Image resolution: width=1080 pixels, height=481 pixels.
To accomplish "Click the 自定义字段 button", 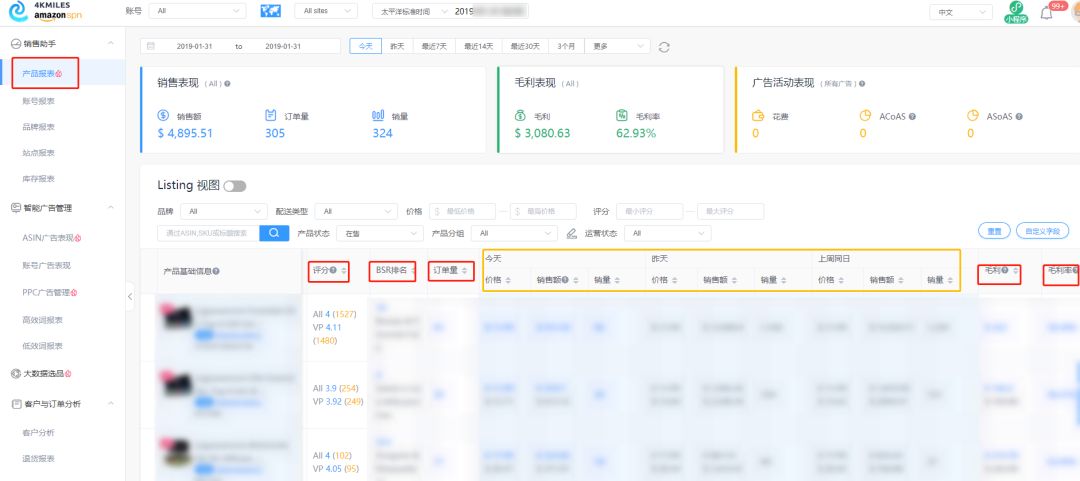I will tap(1042, 231).
